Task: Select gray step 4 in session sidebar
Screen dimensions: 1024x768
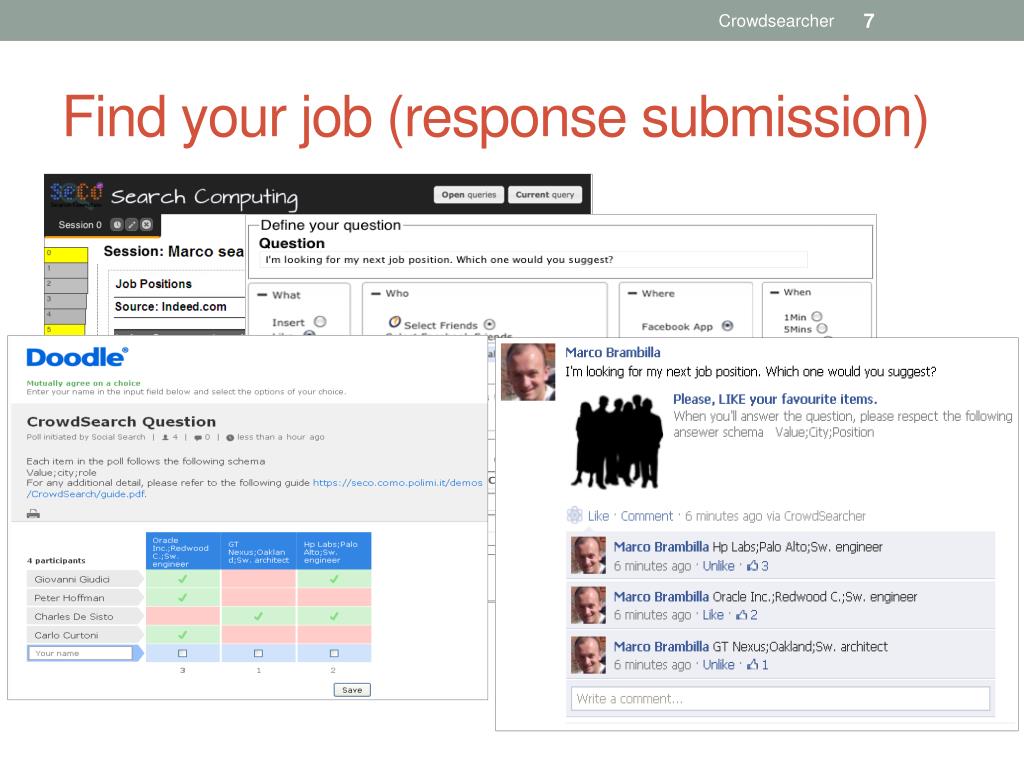Action: (x=65, y=317)
